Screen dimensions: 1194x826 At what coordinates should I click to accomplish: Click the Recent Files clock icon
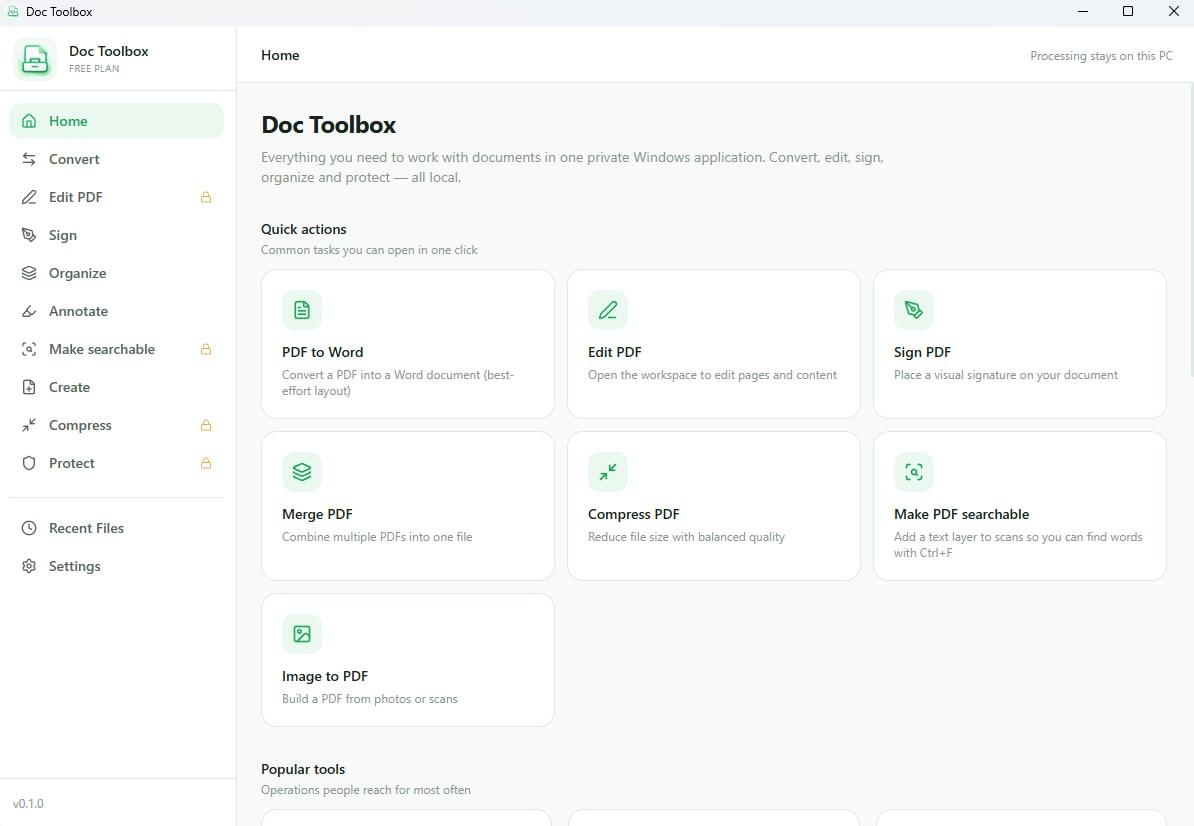tap(29, 528)
